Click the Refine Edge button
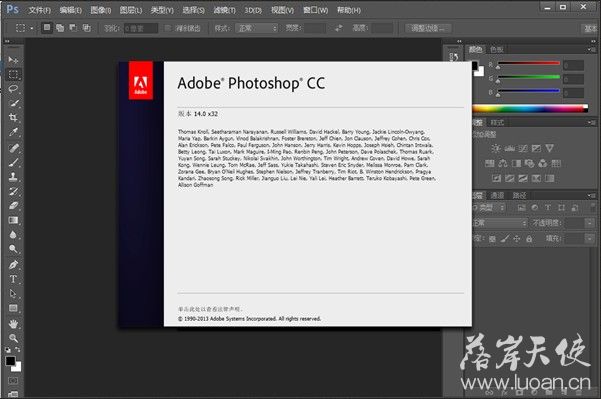601x399 pixels. pos(428,28)
